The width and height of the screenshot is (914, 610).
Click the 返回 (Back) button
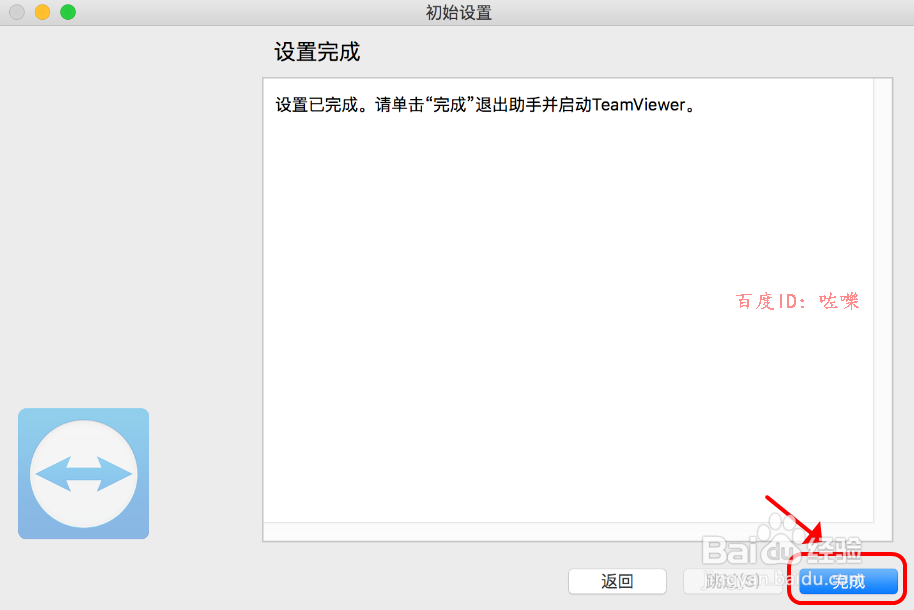tap(617, 581)
